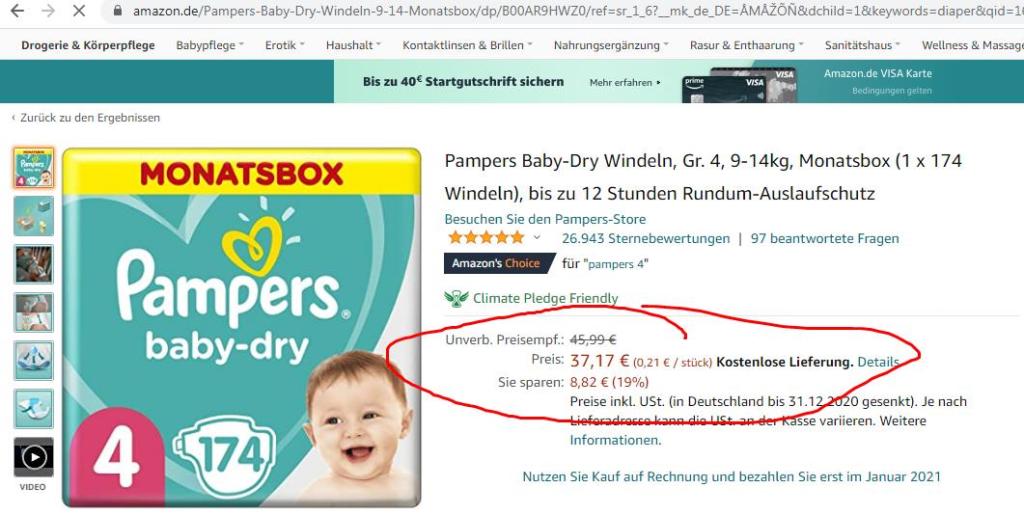Select Drogerie & Körperpflege menu item
Image resolution: width=1024 pixels, height=515 pixels.
coord(88,45)
